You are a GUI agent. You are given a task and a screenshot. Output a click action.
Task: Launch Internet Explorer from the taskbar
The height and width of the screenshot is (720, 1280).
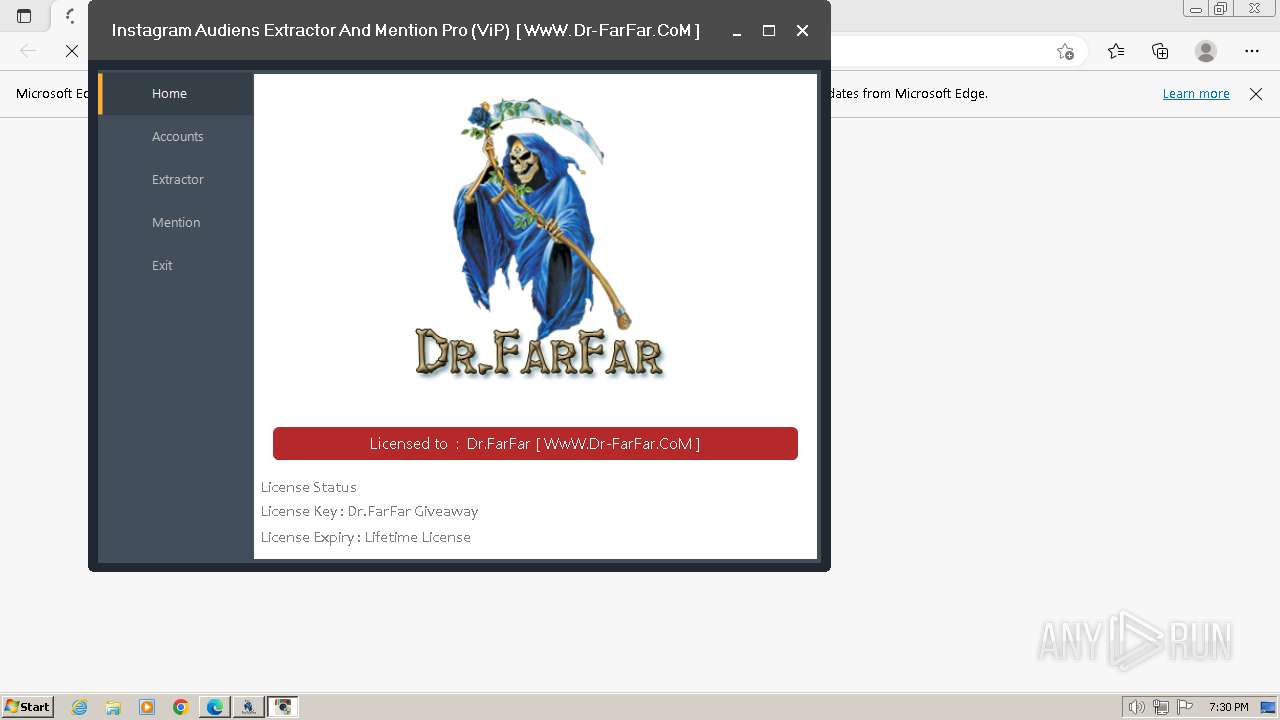coord(80,707)
